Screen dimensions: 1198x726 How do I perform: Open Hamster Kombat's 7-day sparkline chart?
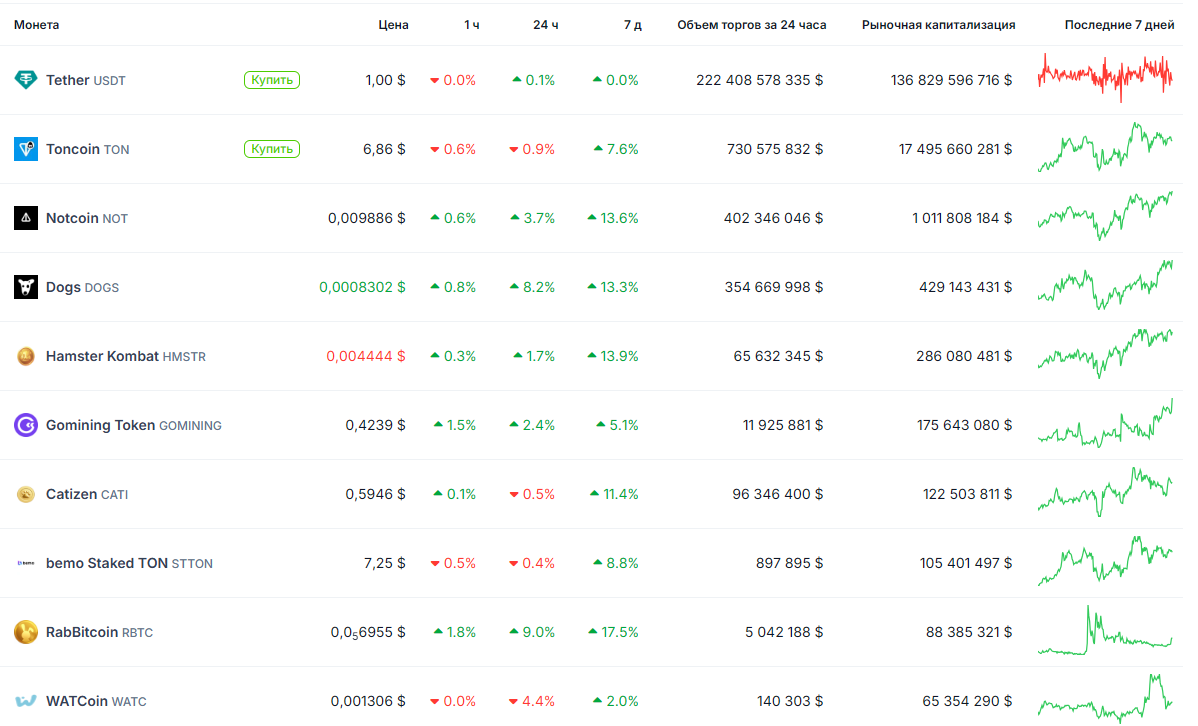point(1105,353)
